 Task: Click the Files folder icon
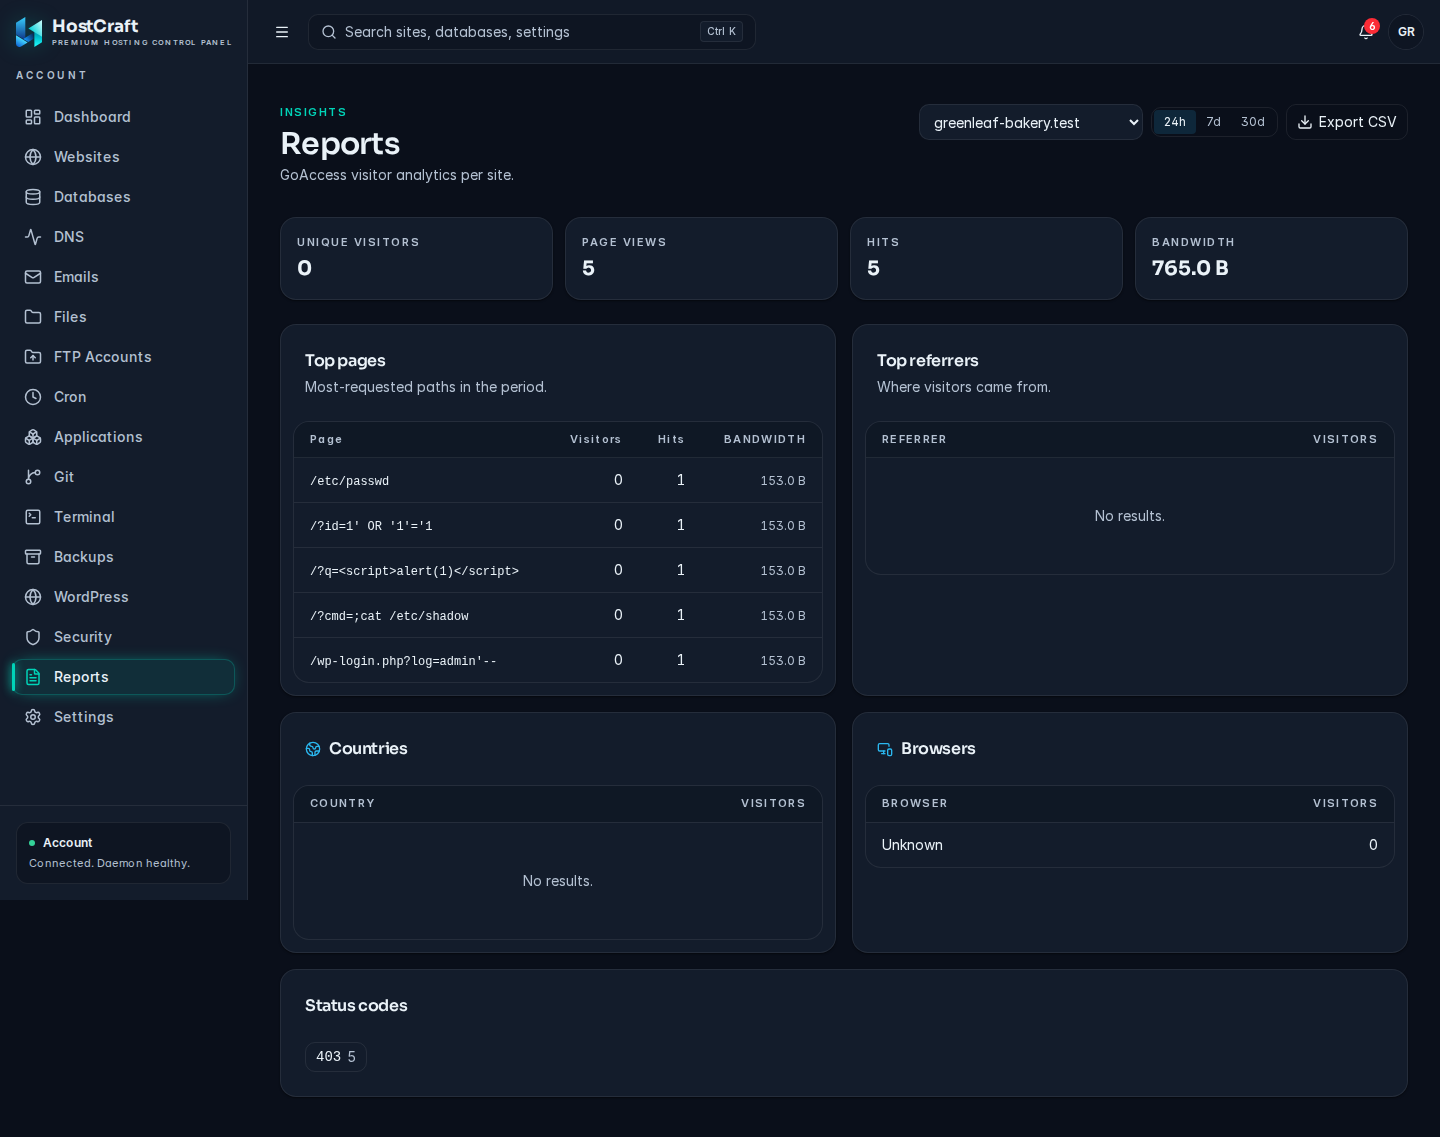pyautogui.click(x=33, y=317)
